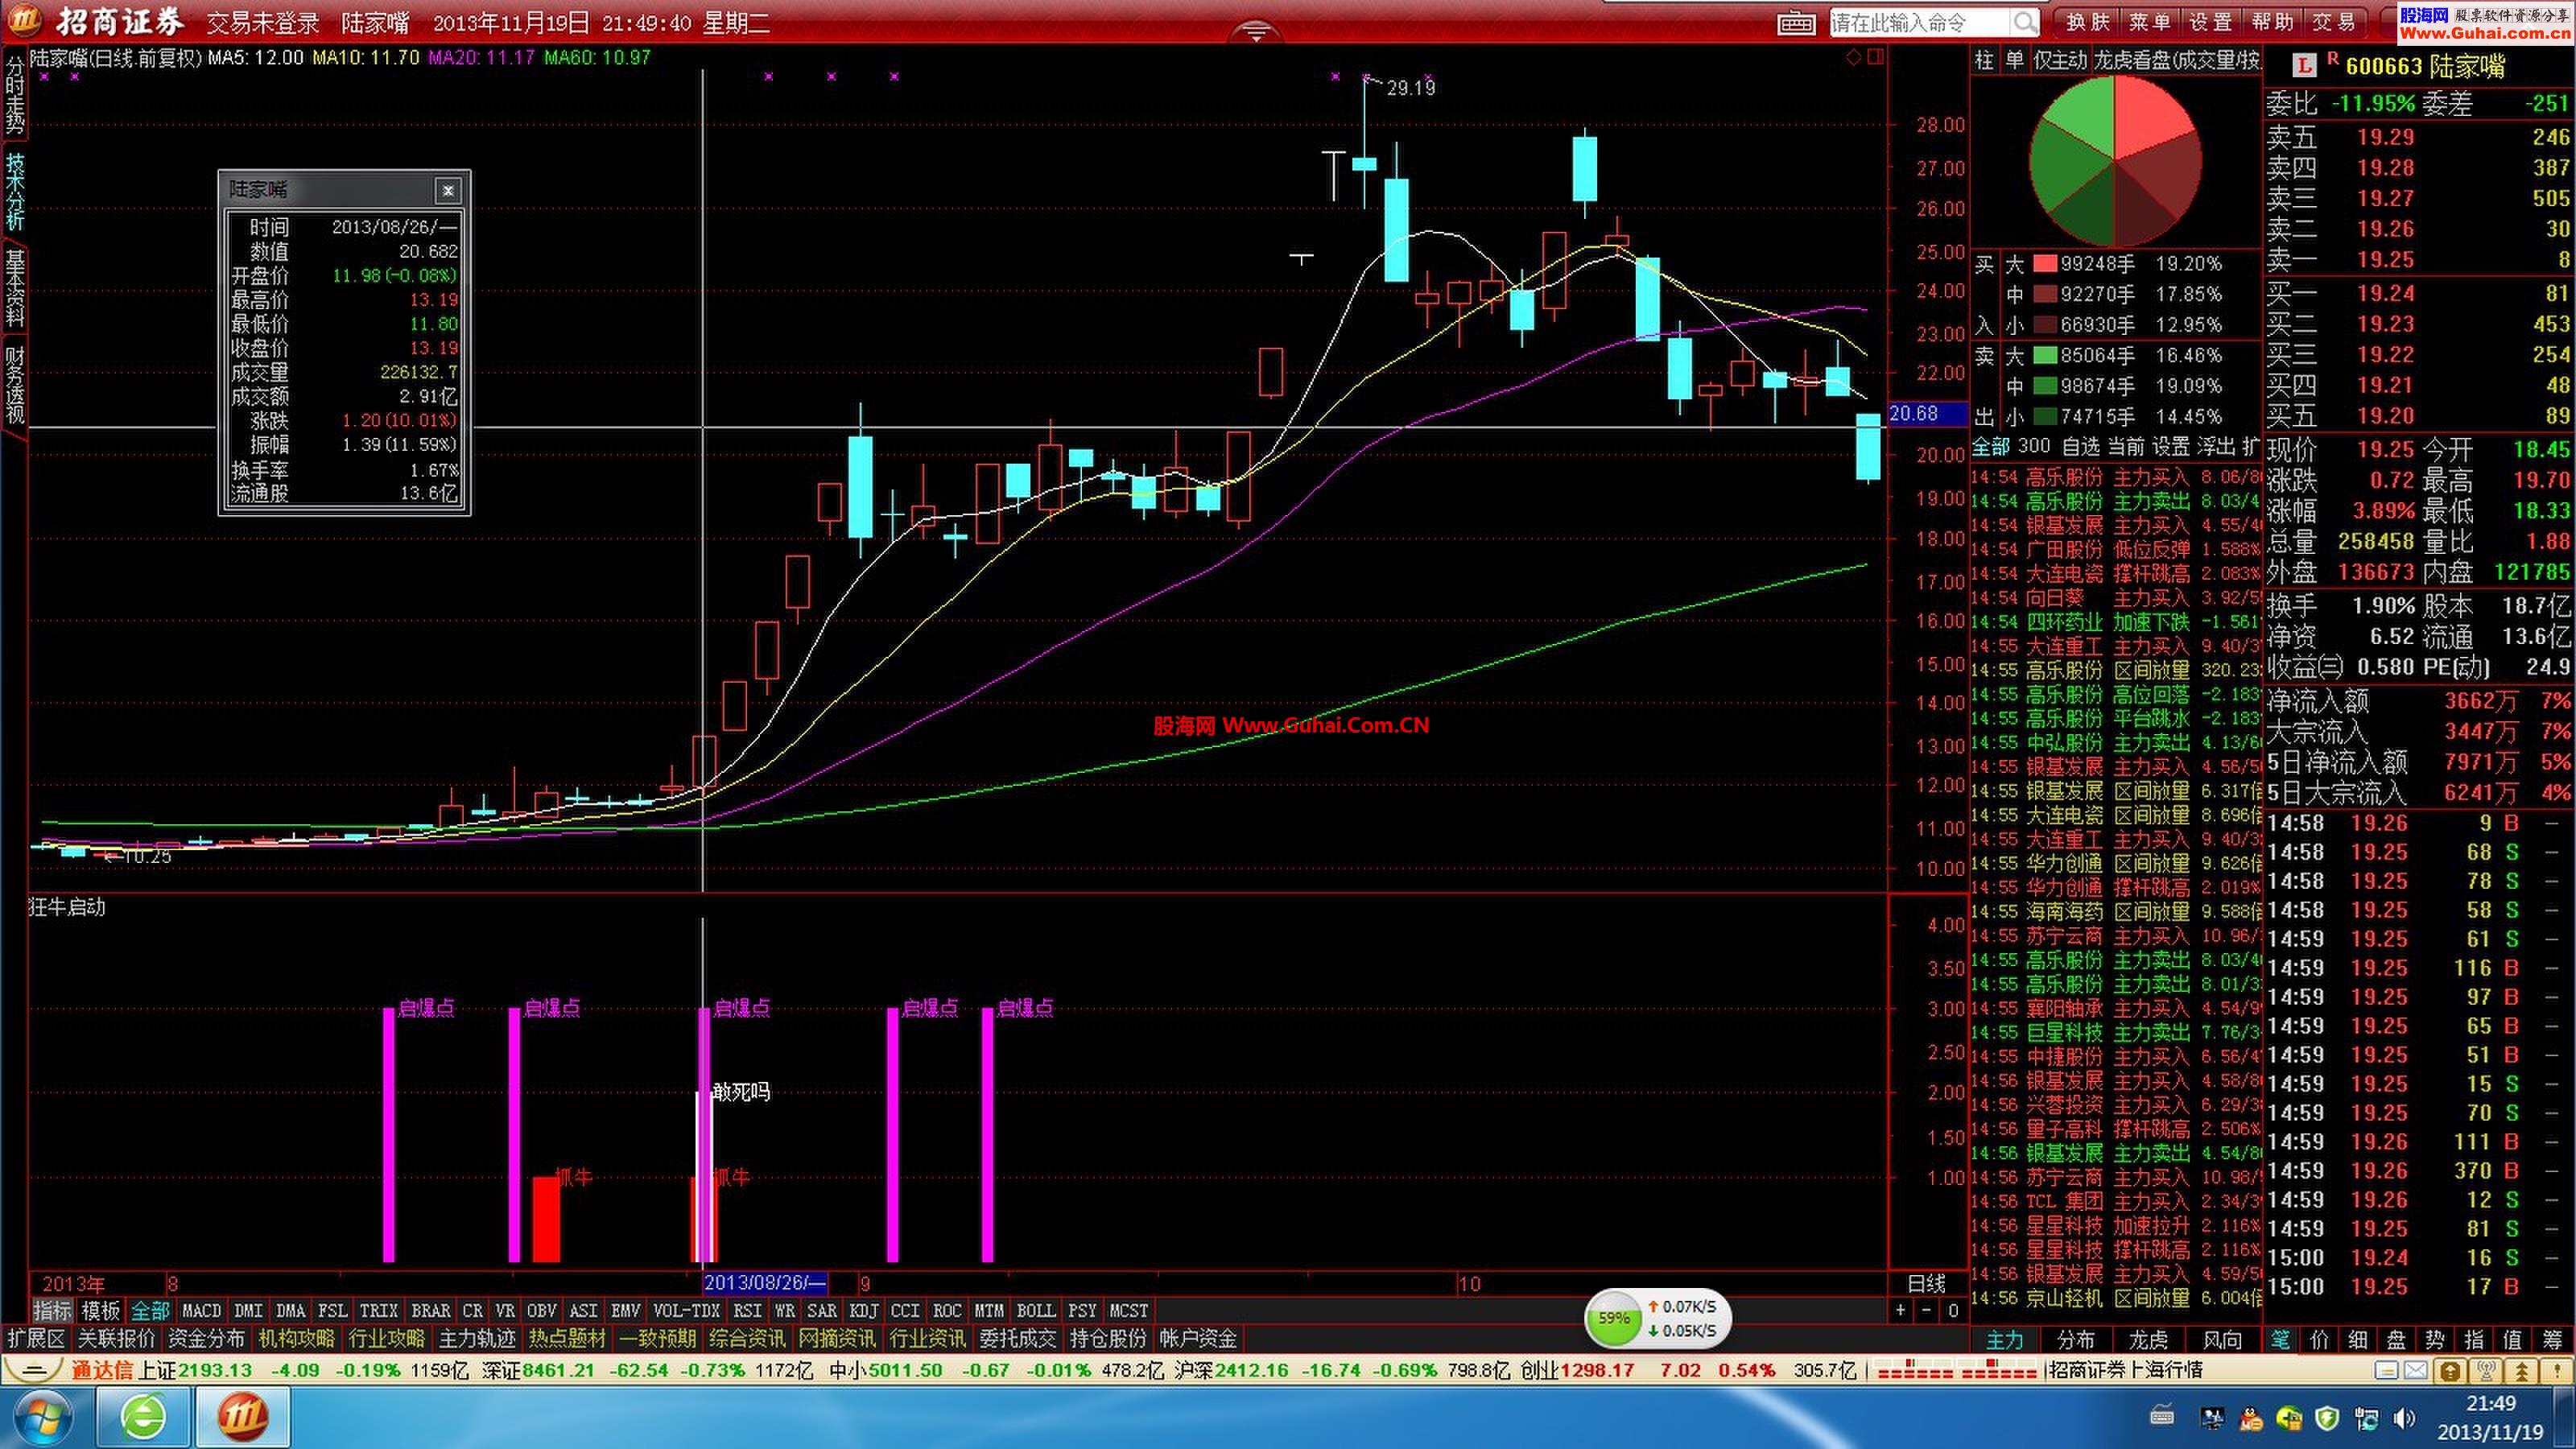
Task: Toggle the 仅主动 filter
Action: [x=2060, y=60]
